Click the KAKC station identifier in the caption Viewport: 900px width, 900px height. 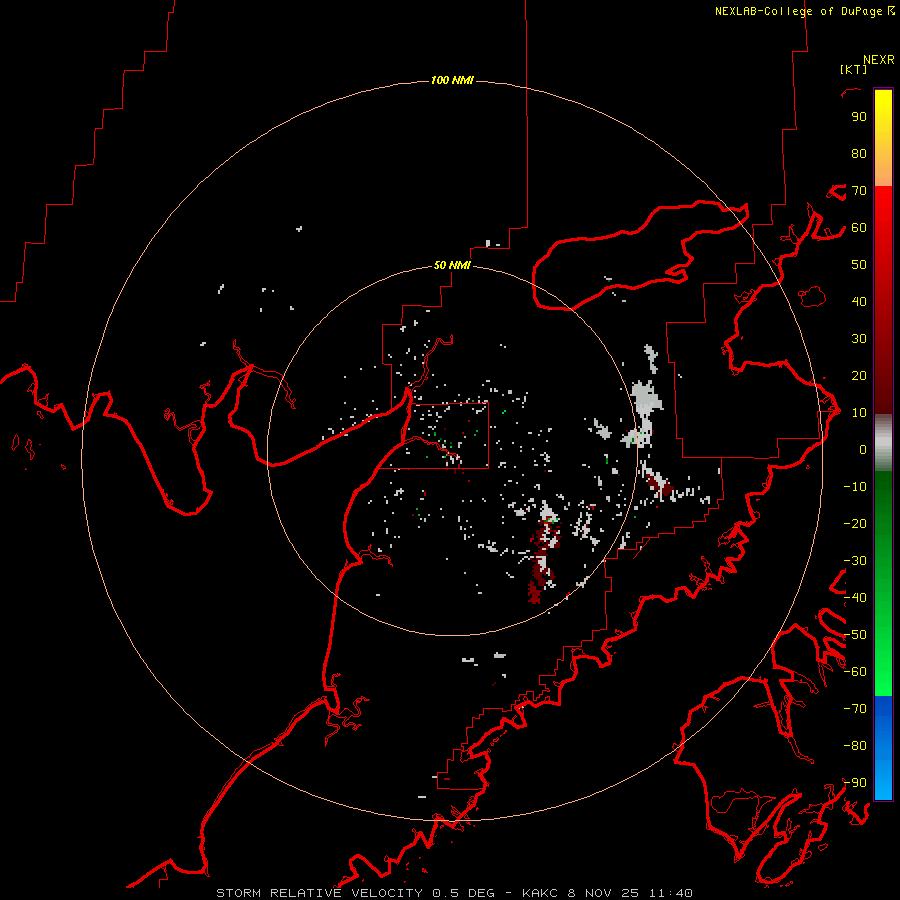click(x=540, y=893)
